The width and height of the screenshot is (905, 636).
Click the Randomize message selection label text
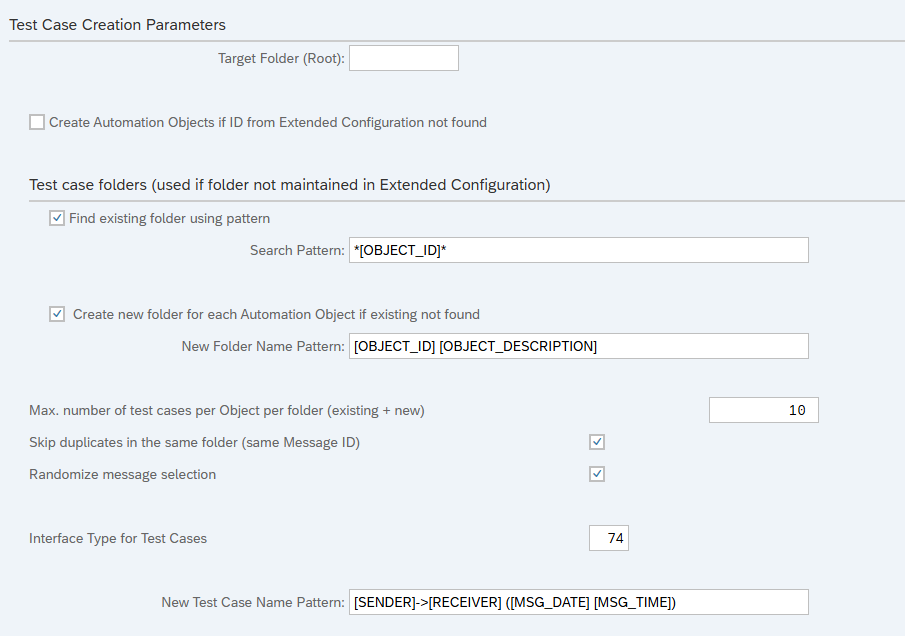pyautogui.click(x=122, y=474)
